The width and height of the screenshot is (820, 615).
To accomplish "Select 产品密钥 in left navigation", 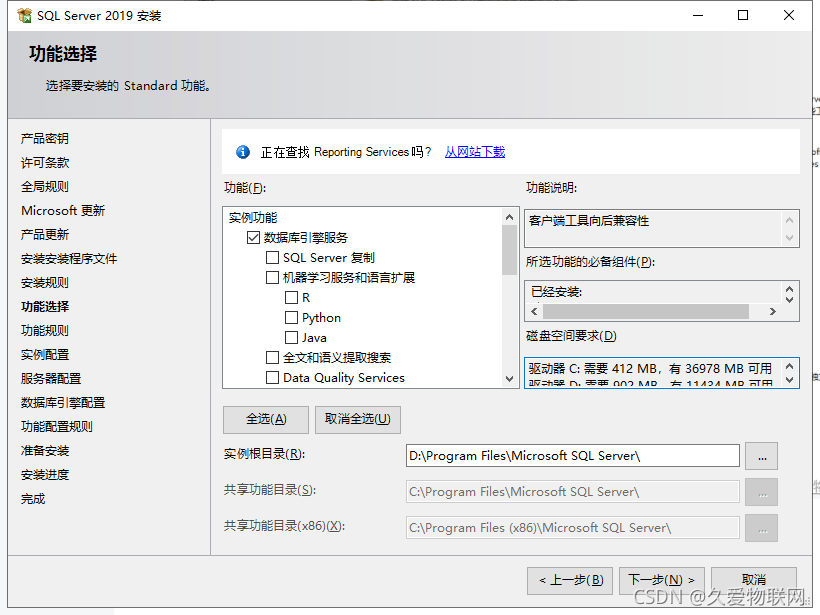I will point(41,138).
